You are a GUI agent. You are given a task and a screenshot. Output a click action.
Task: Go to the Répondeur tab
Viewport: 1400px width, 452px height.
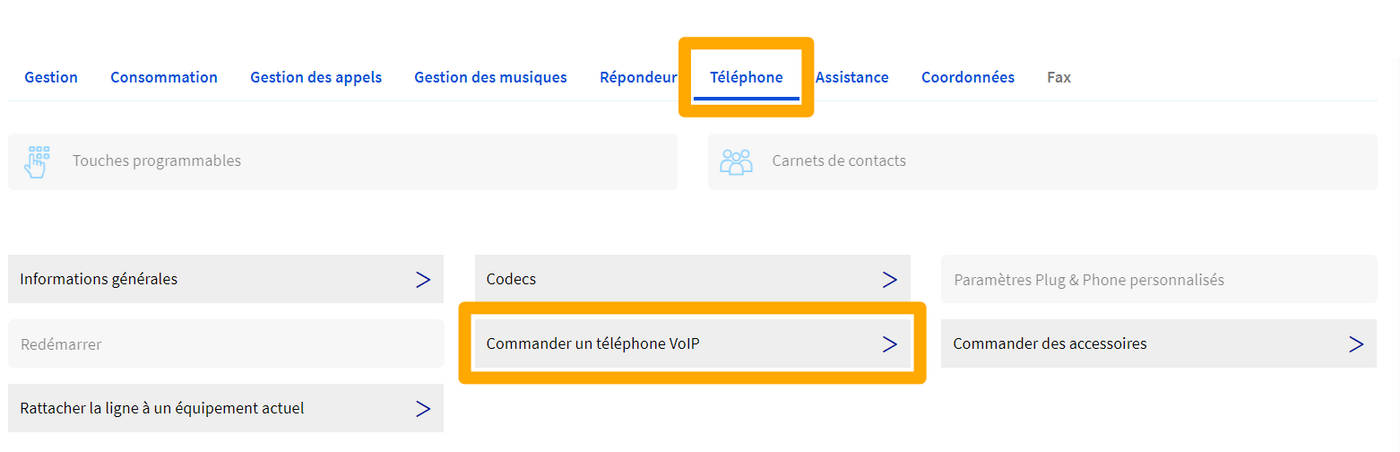tap(638, 77)
